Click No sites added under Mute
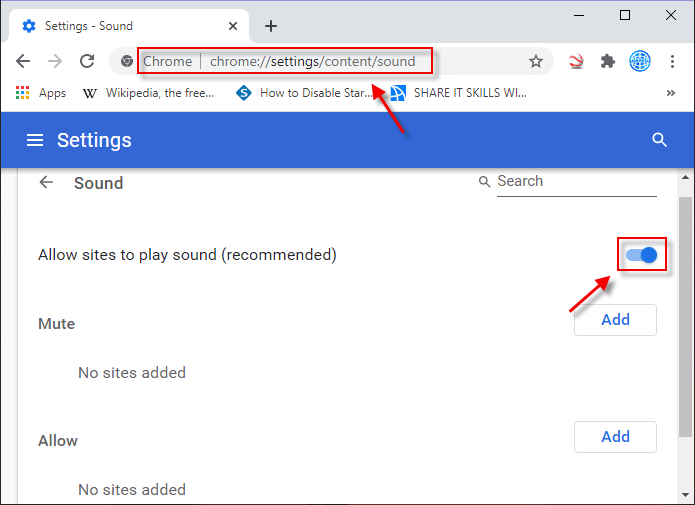695x505 pixels. [x=132, y=373]
